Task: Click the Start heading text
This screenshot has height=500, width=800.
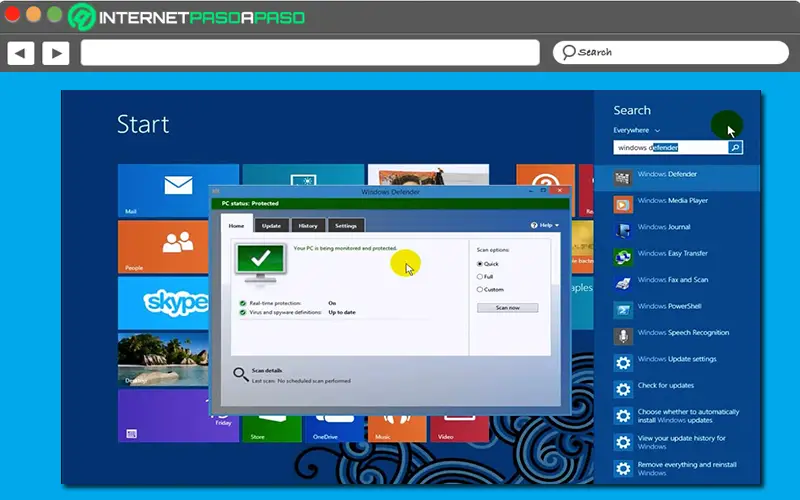Action: [x=143, y=124]
